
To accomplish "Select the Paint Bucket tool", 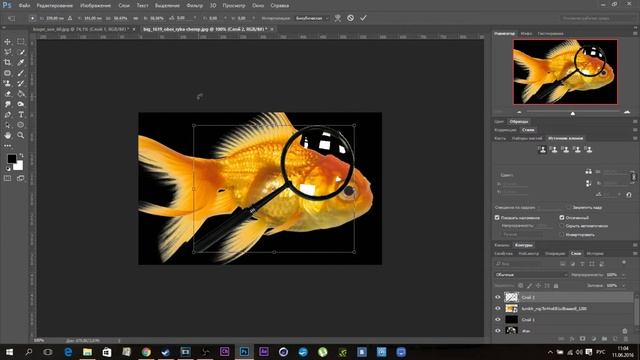I will pyautogui.click(x=20, y=93).
